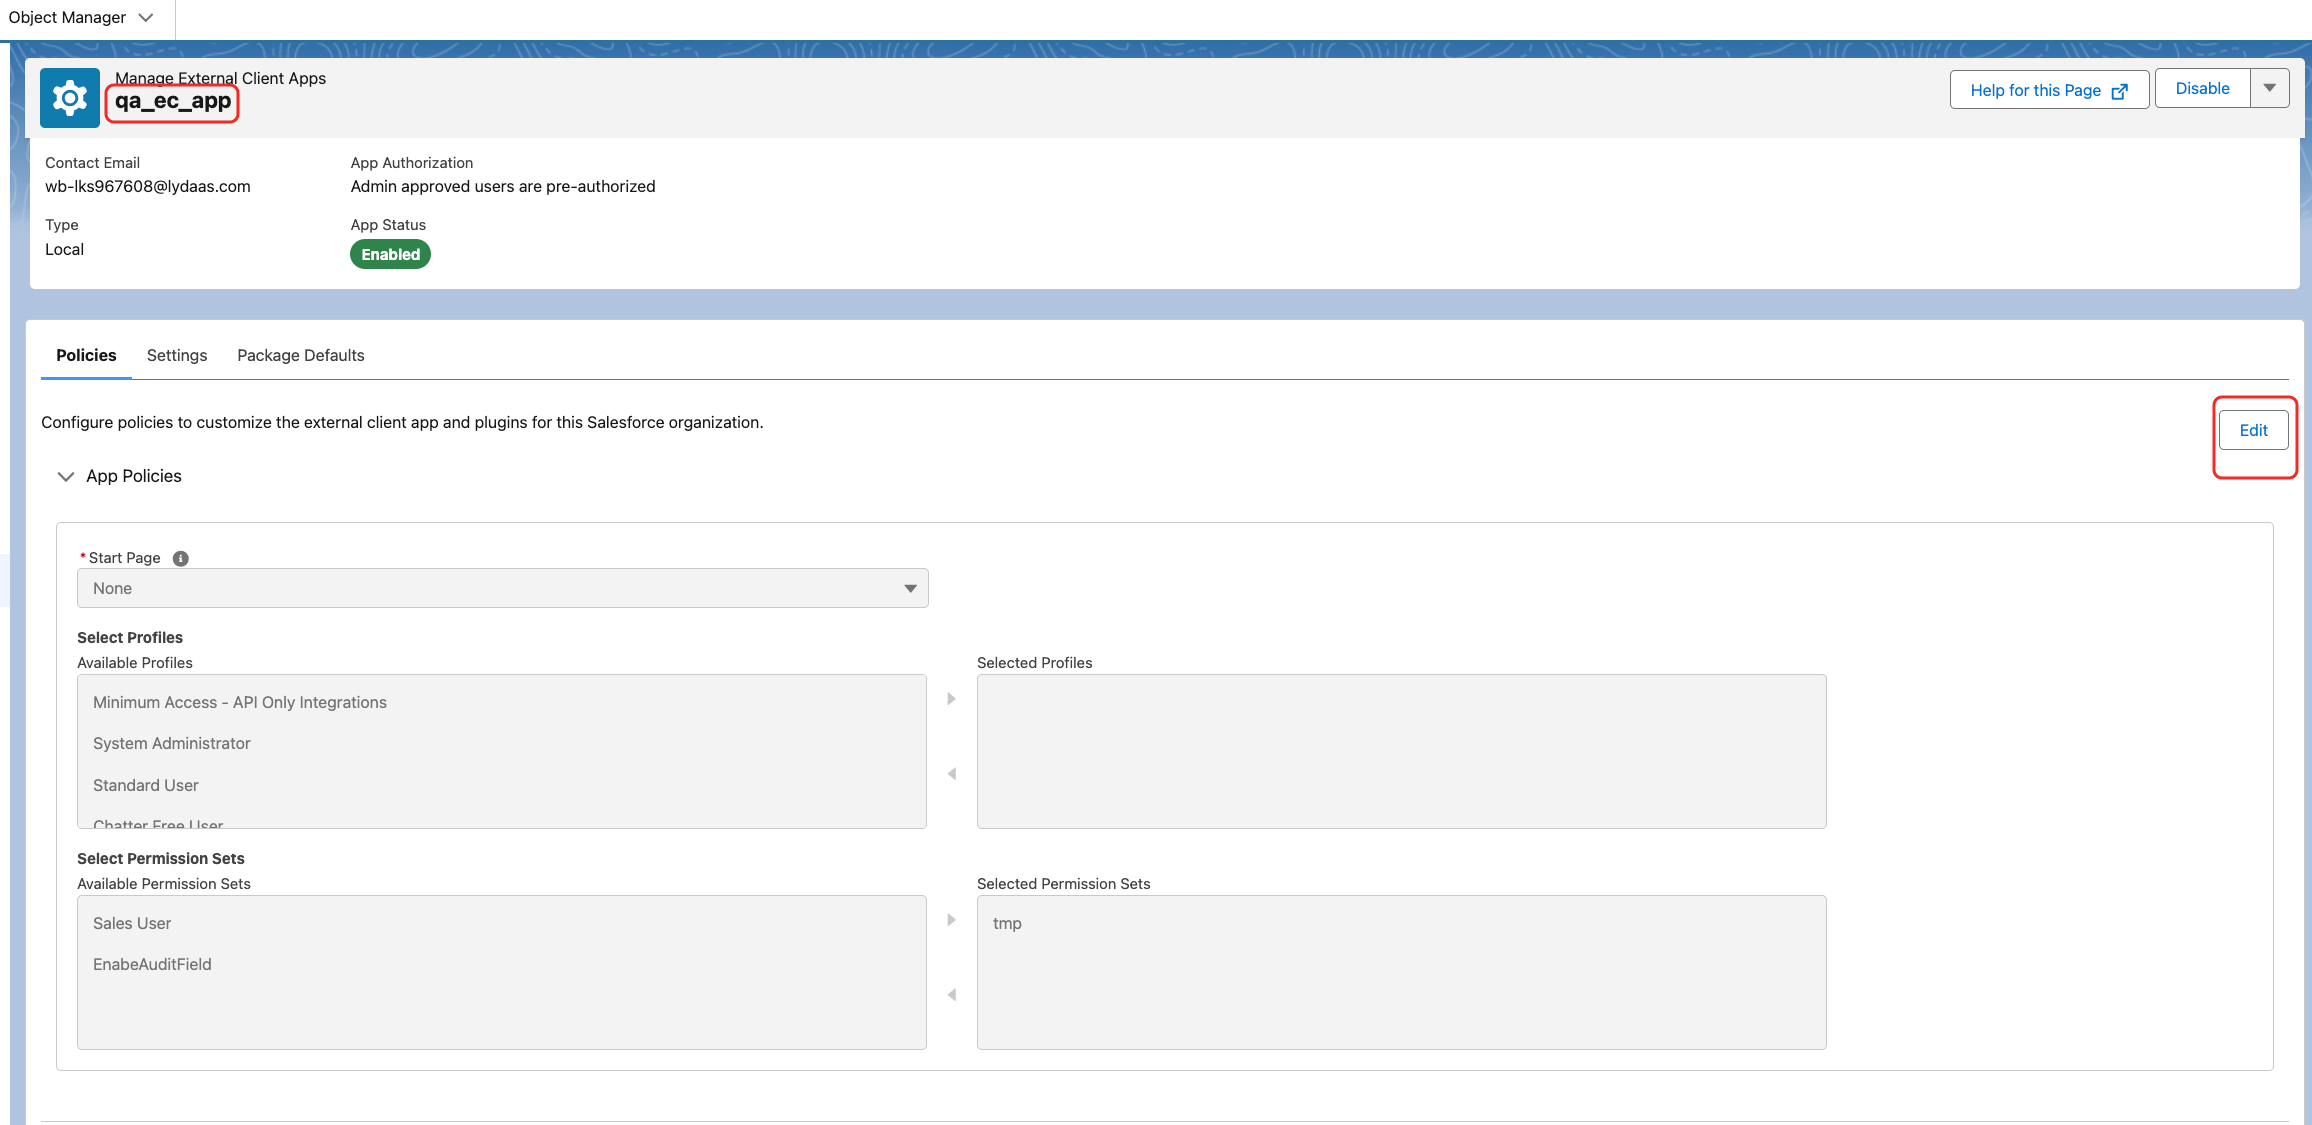Select the Policies tab
The image size is (2312, 1125).
click(86, 356)
